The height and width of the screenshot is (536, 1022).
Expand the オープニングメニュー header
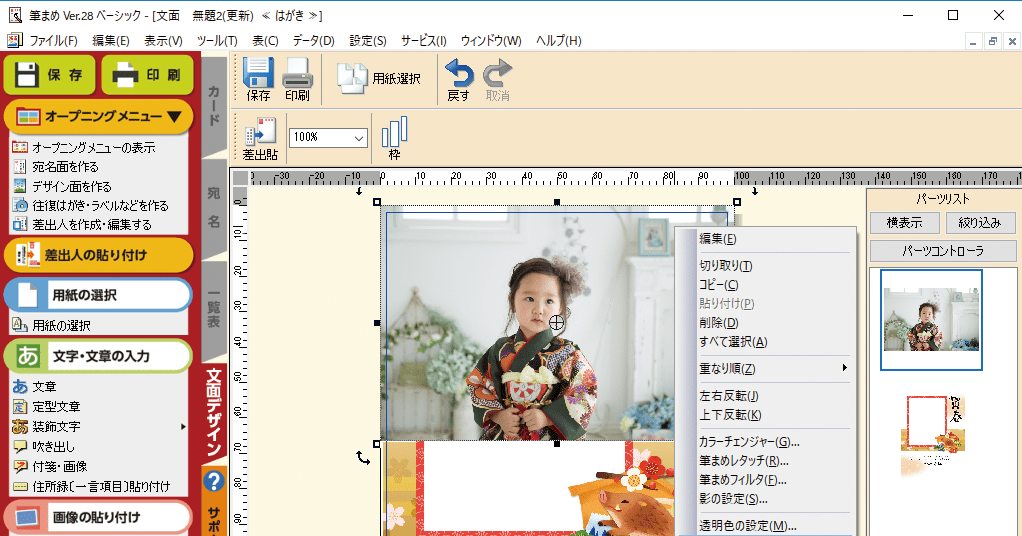click(x=98, y=117)
